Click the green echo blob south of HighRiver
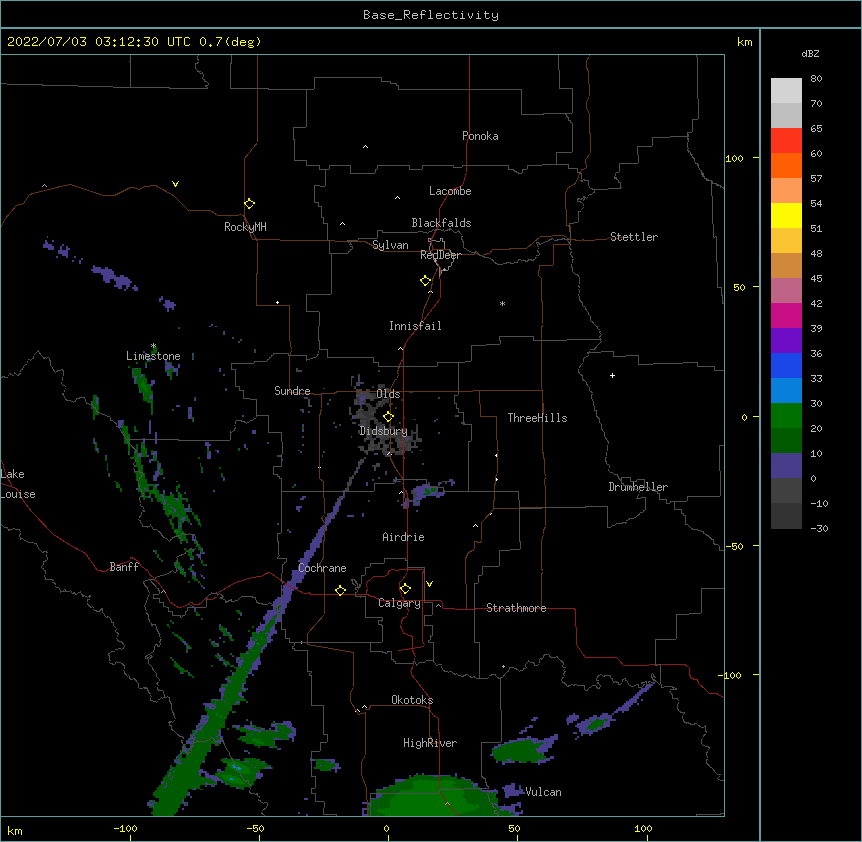862x842 pixels. (434, 796)
